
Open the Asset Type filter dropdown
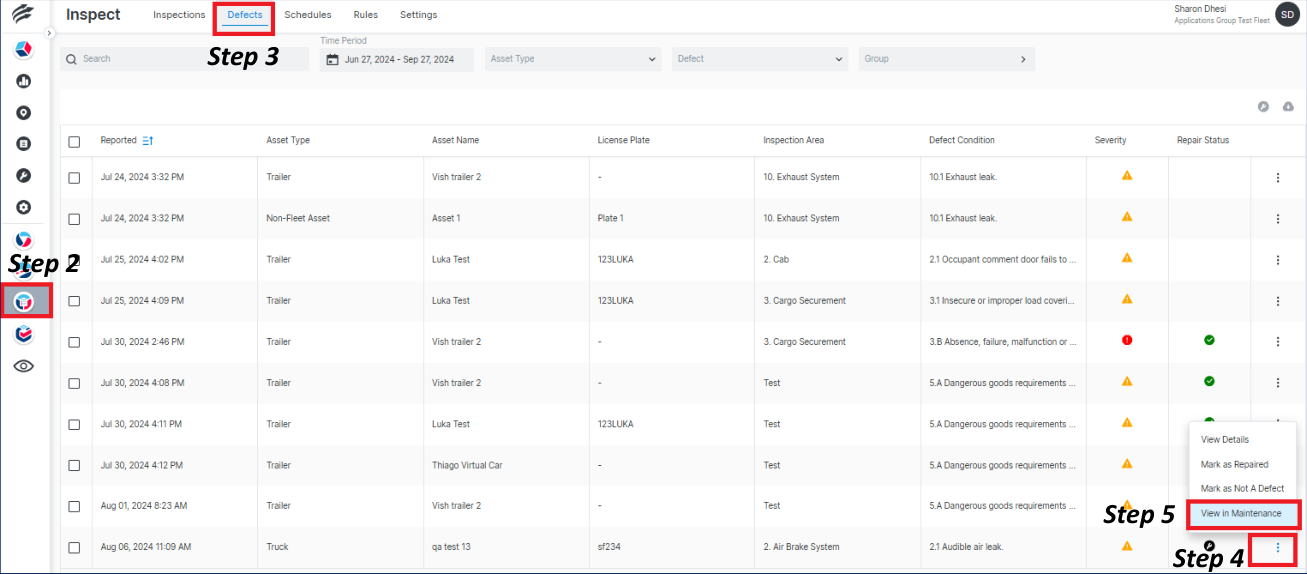pos(574,59)
